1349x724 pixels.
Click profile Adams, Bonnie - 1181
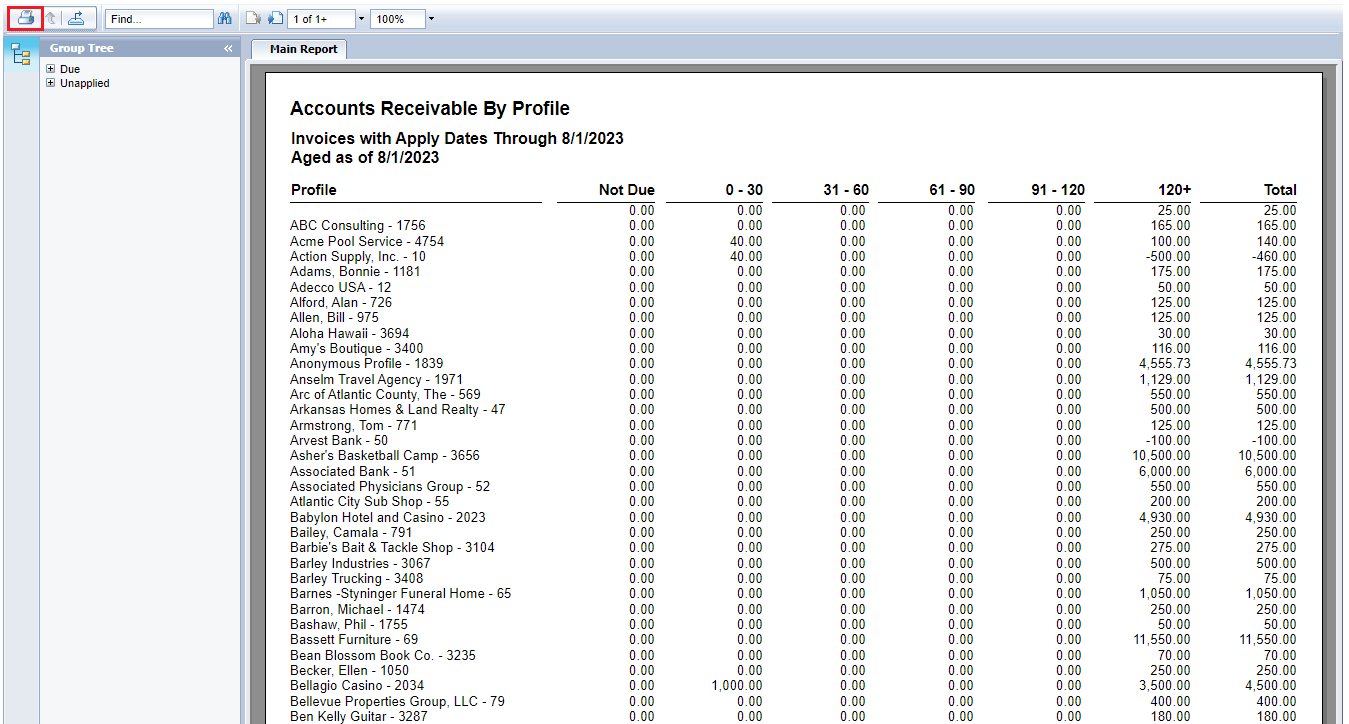coord(355,271)
